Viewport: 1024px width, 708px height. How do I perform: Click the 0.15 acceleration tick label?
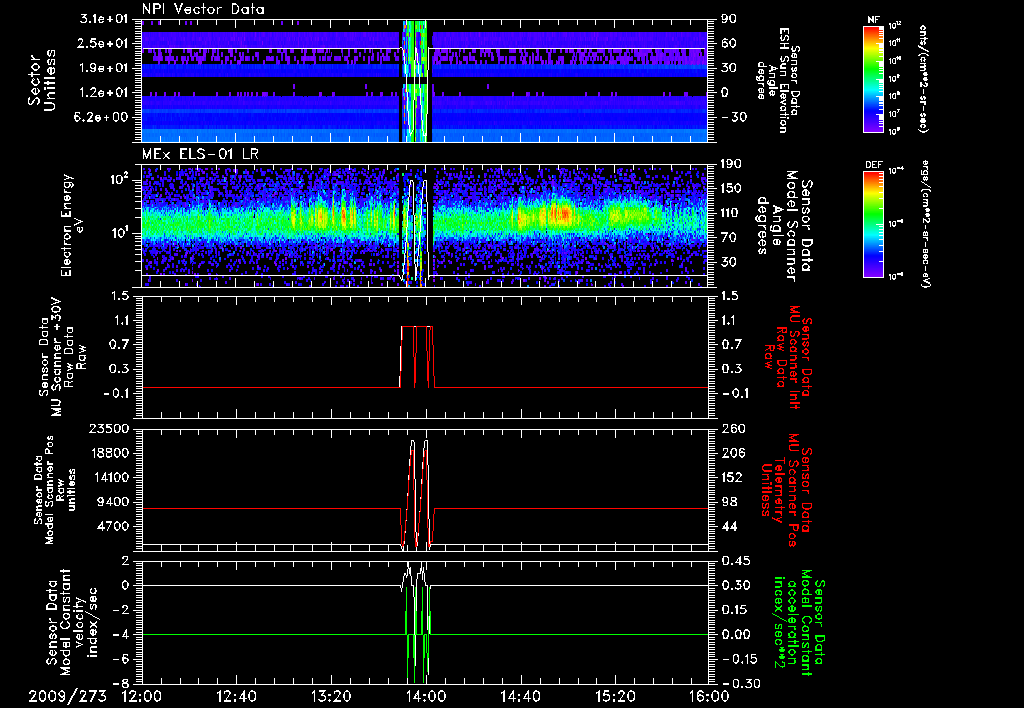[x=733, y=610]
